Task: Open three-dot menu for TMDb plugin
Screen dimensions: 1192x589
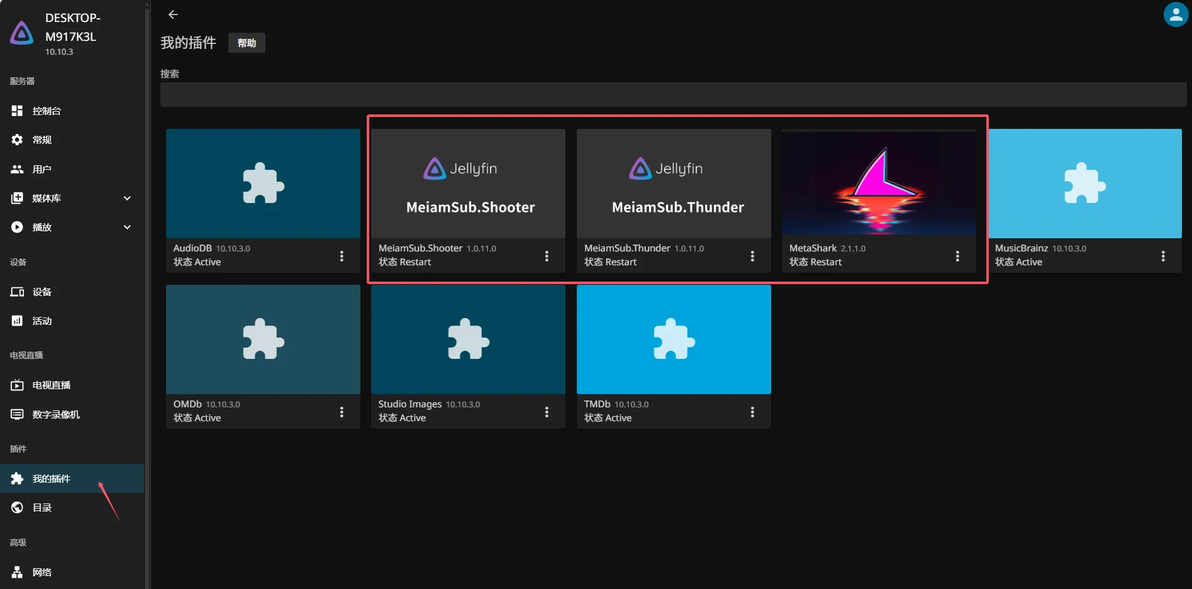Action: coord(753,412)
